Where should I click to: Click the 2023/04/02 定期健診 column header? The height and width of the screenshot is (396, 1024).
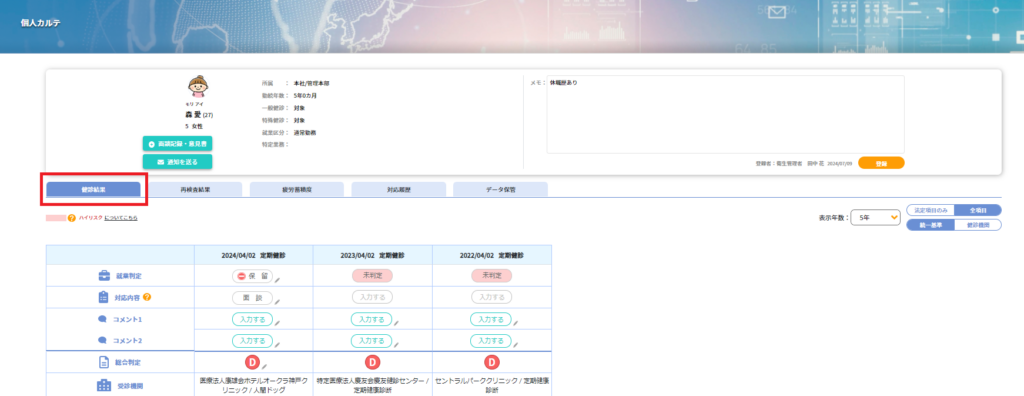372,256
